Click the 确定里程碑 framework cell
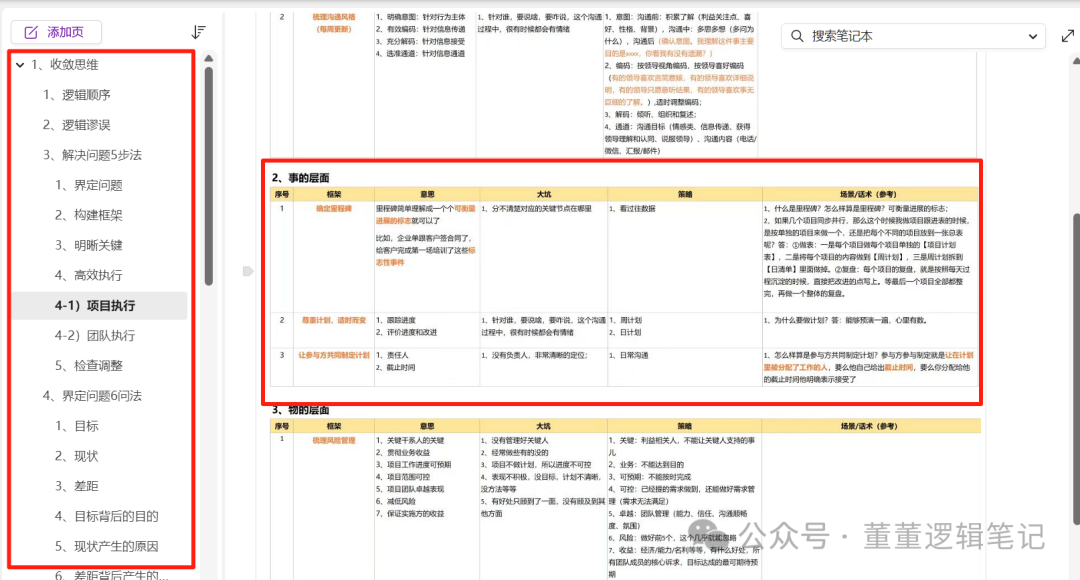The image size is (1080, 580). click(334, 209)
